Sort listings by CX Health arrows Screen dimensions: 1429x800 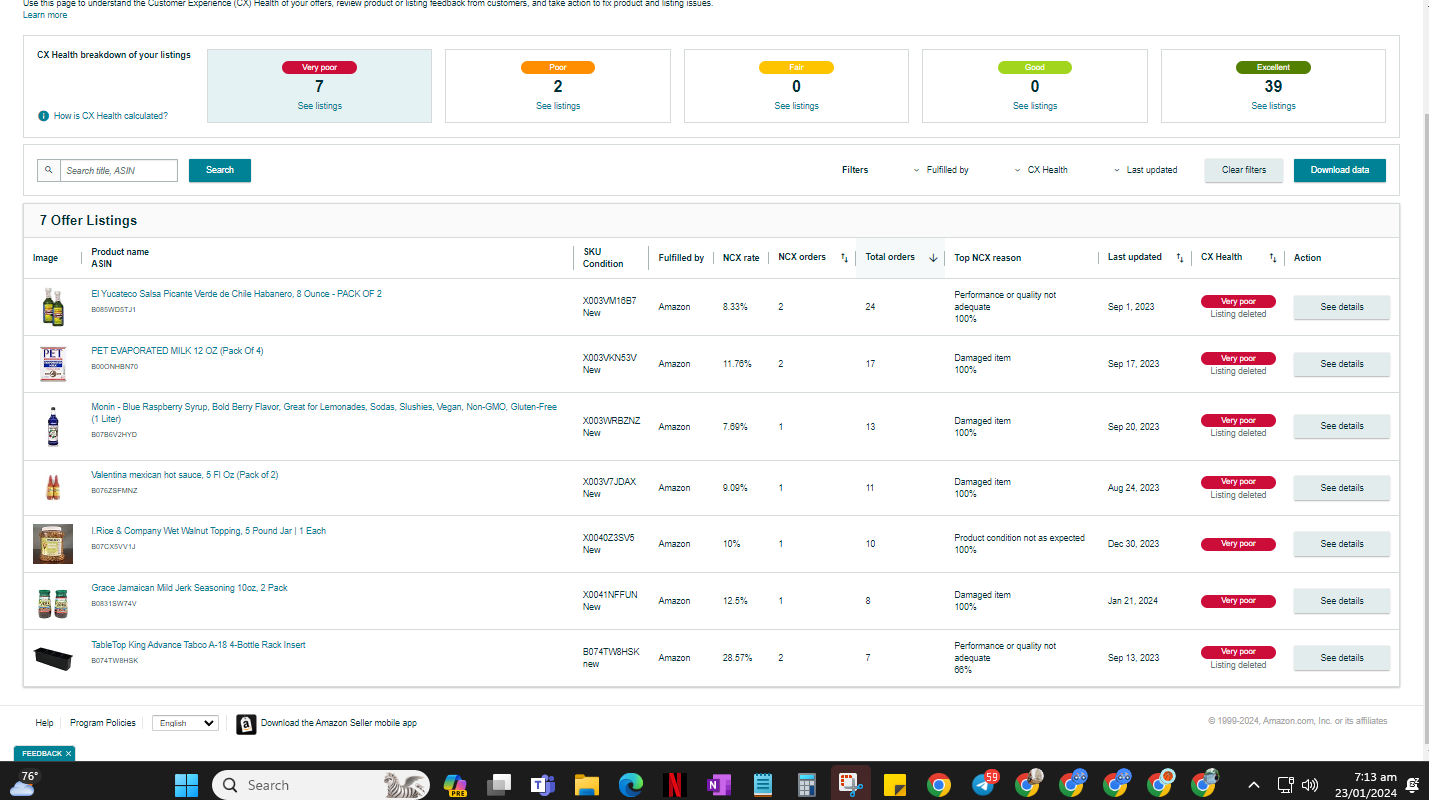[x=1273, y=258]
